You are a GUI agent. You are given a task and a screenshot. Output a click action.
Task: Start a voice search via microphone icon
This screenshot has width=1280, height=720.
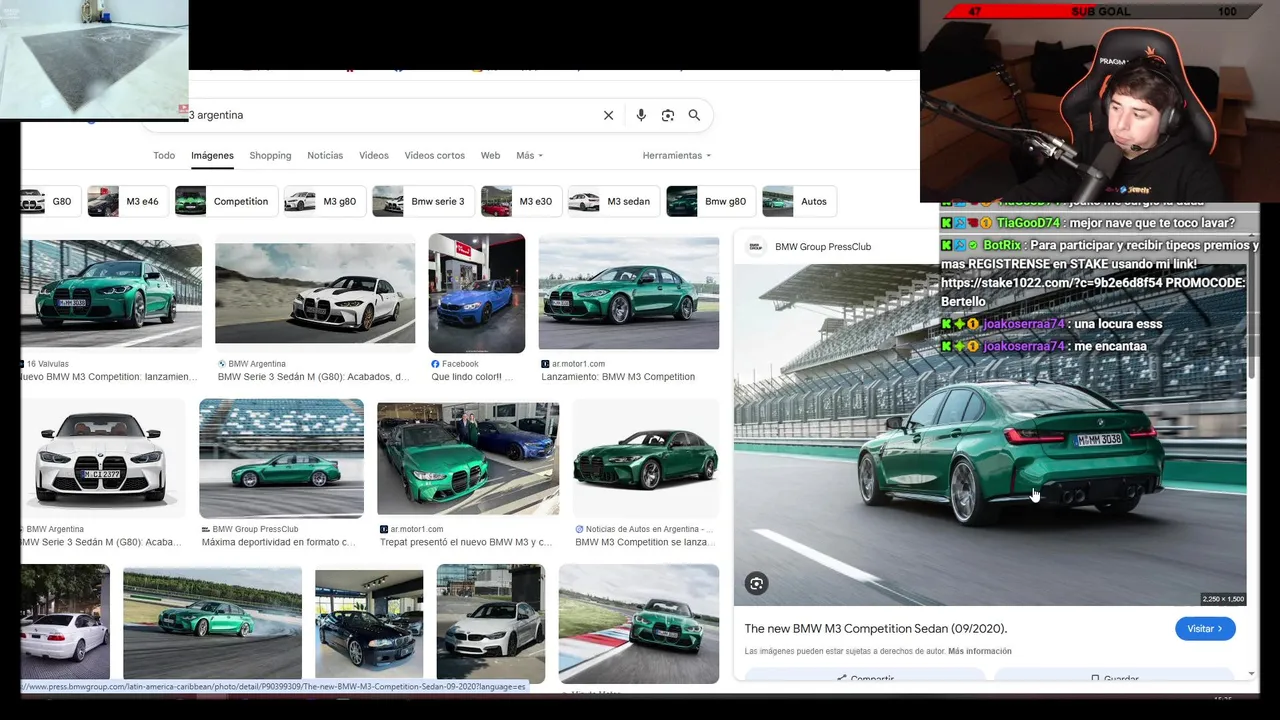[641, 115]
